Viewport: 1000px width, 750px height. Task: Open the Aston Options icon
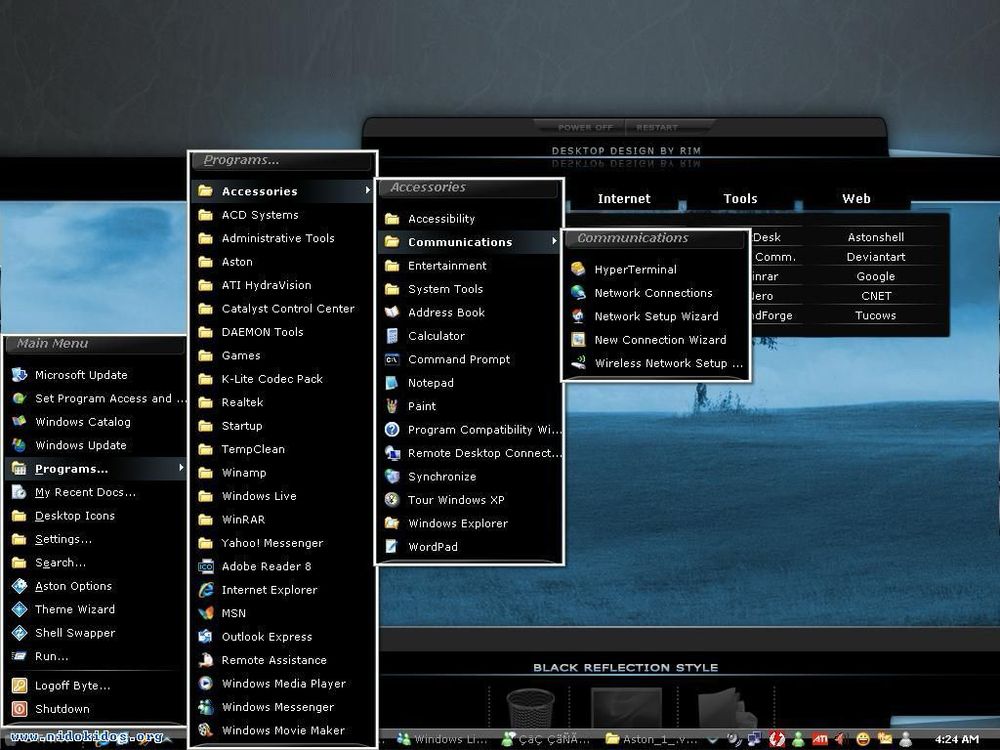[x=19, y=586]
